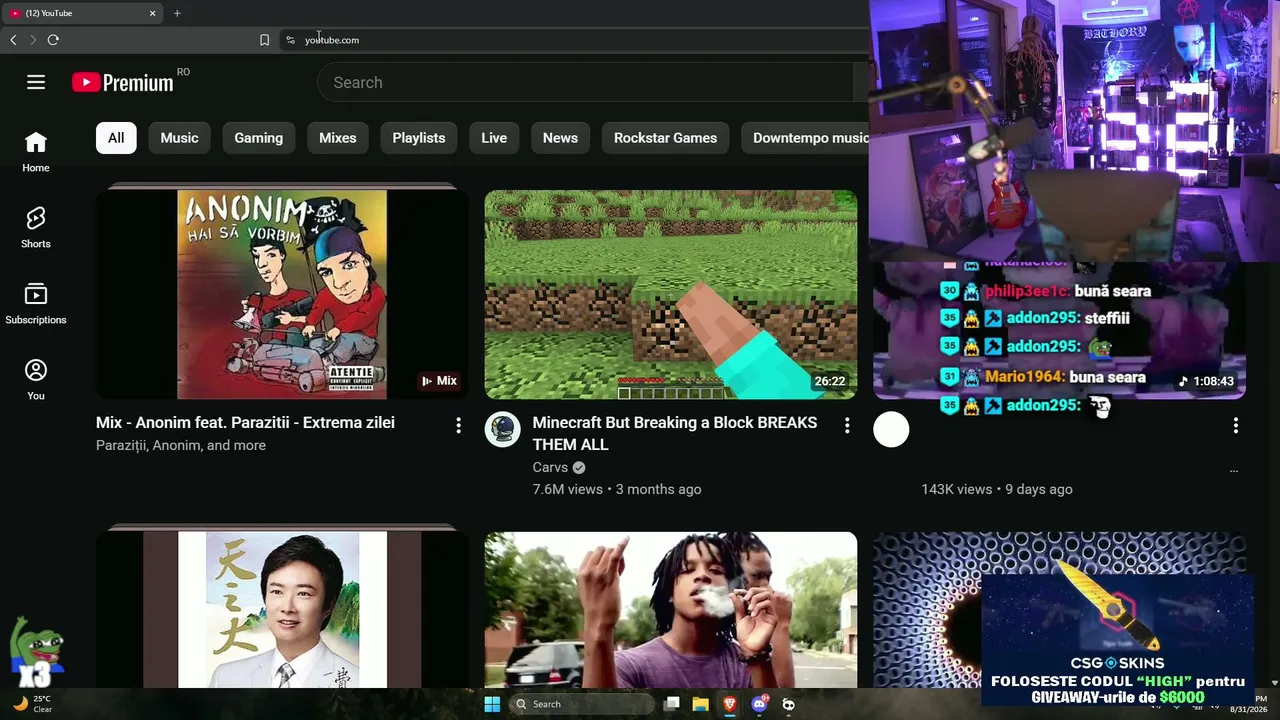Open the Windows Start menu
Viewport: 1280px width, 720px height.
(492, 704)
